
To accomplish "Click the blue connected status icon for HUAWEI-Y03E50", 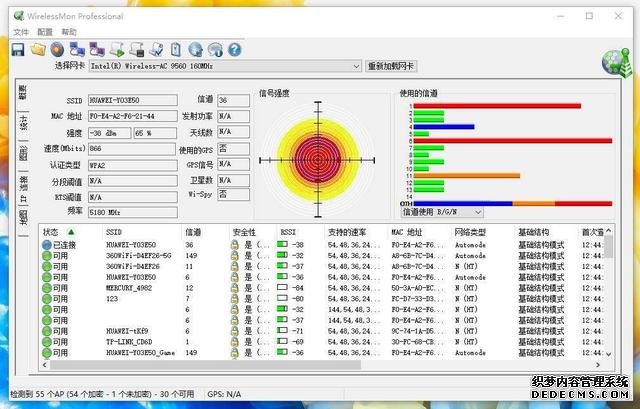I will point(47,245).
